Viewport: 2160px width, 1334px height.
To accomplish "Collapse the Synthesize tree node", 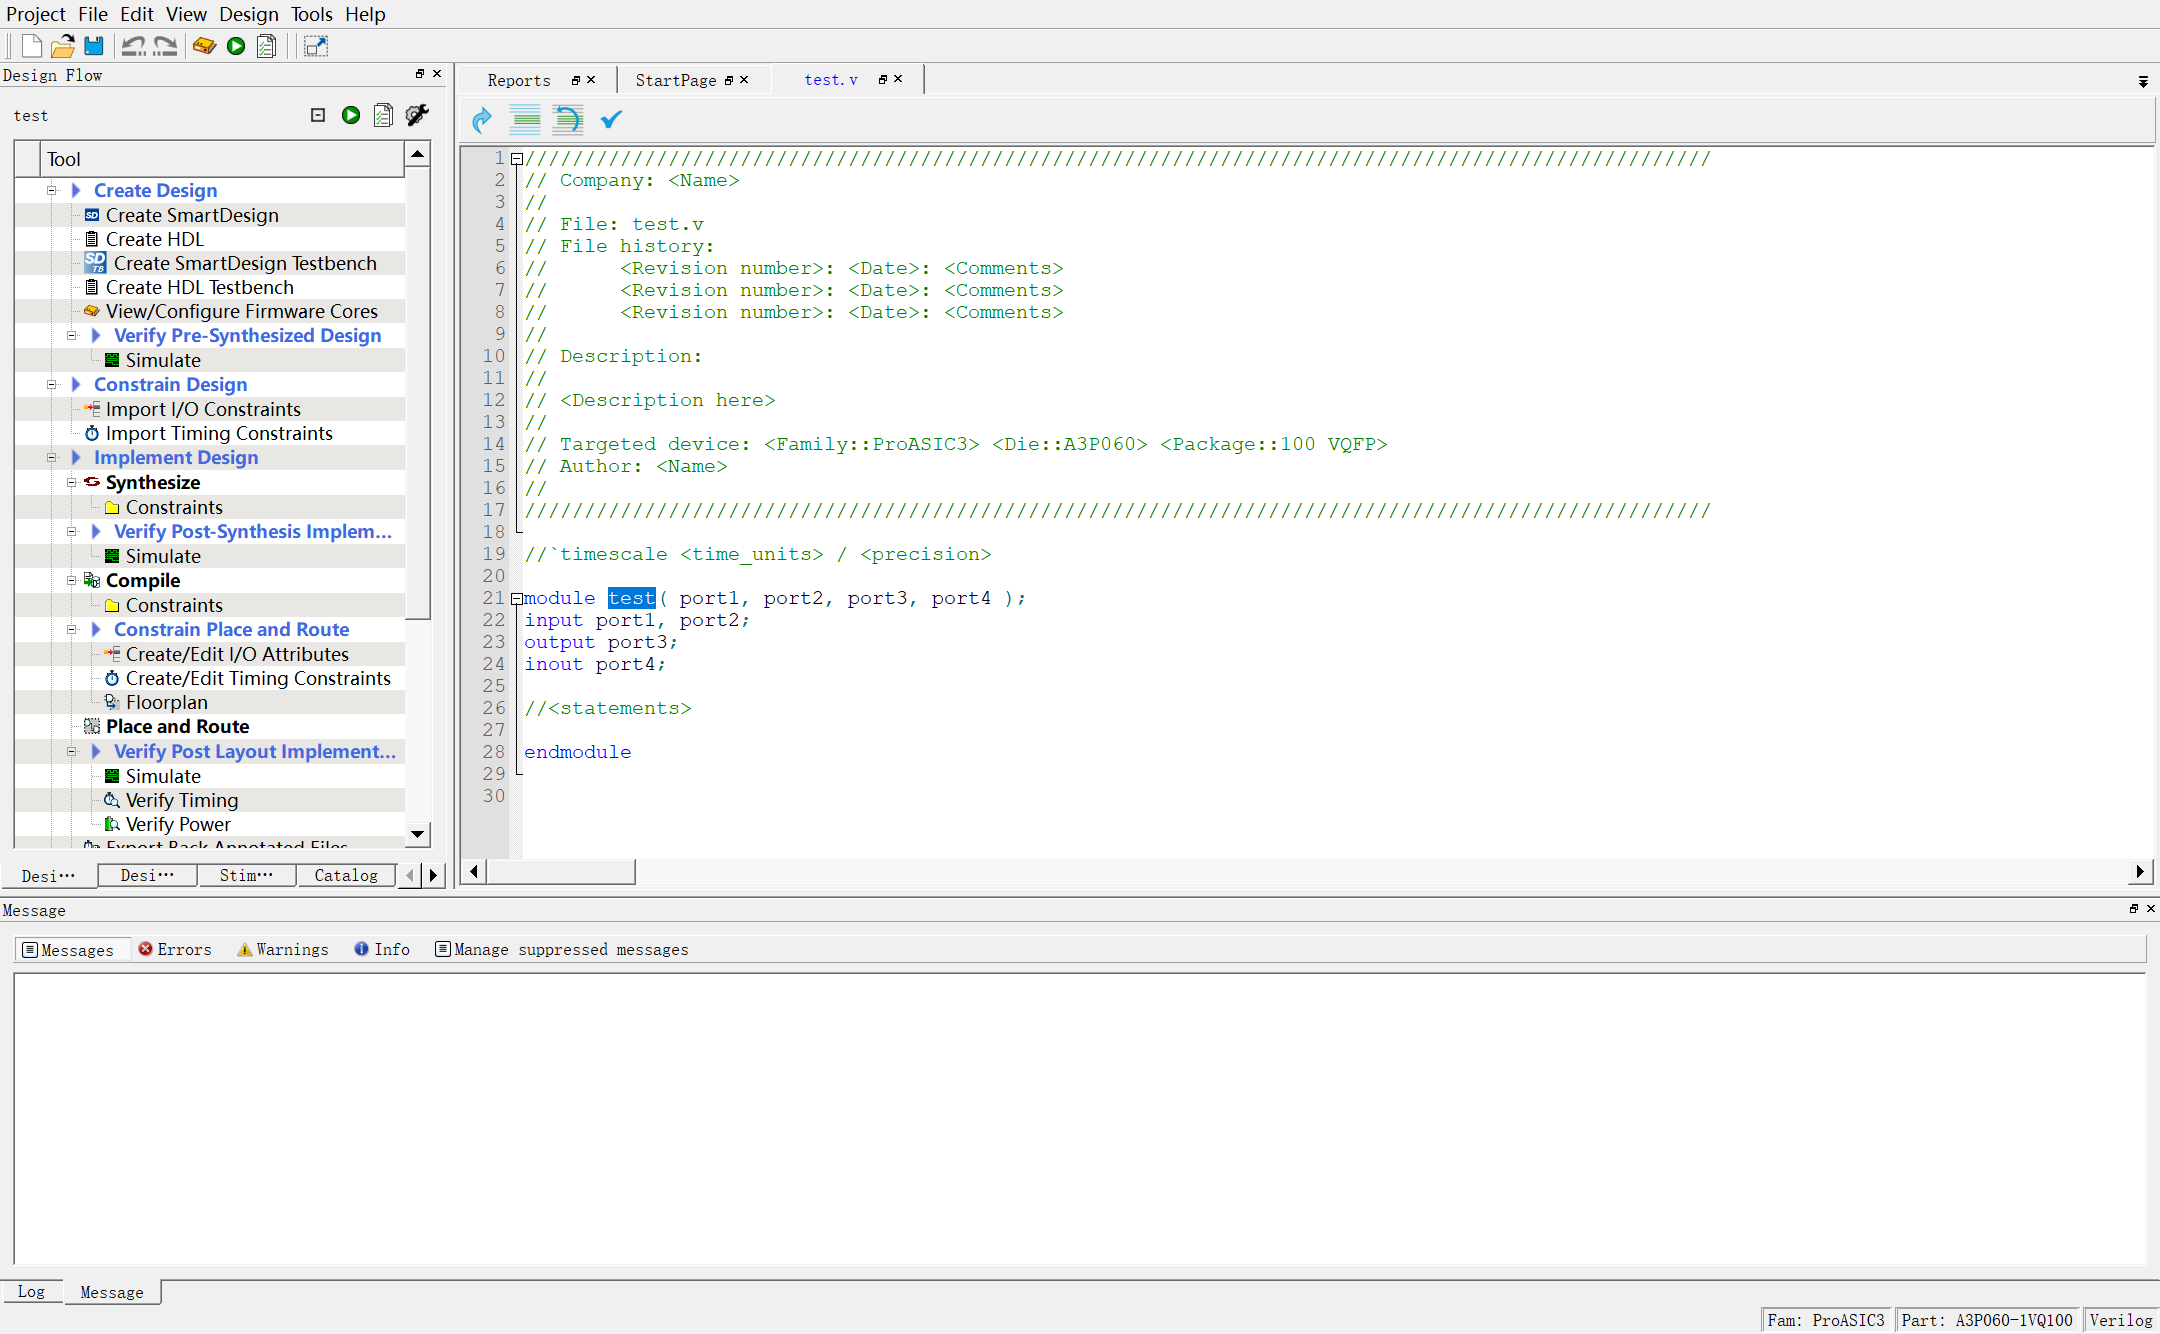I will point(72,482).
